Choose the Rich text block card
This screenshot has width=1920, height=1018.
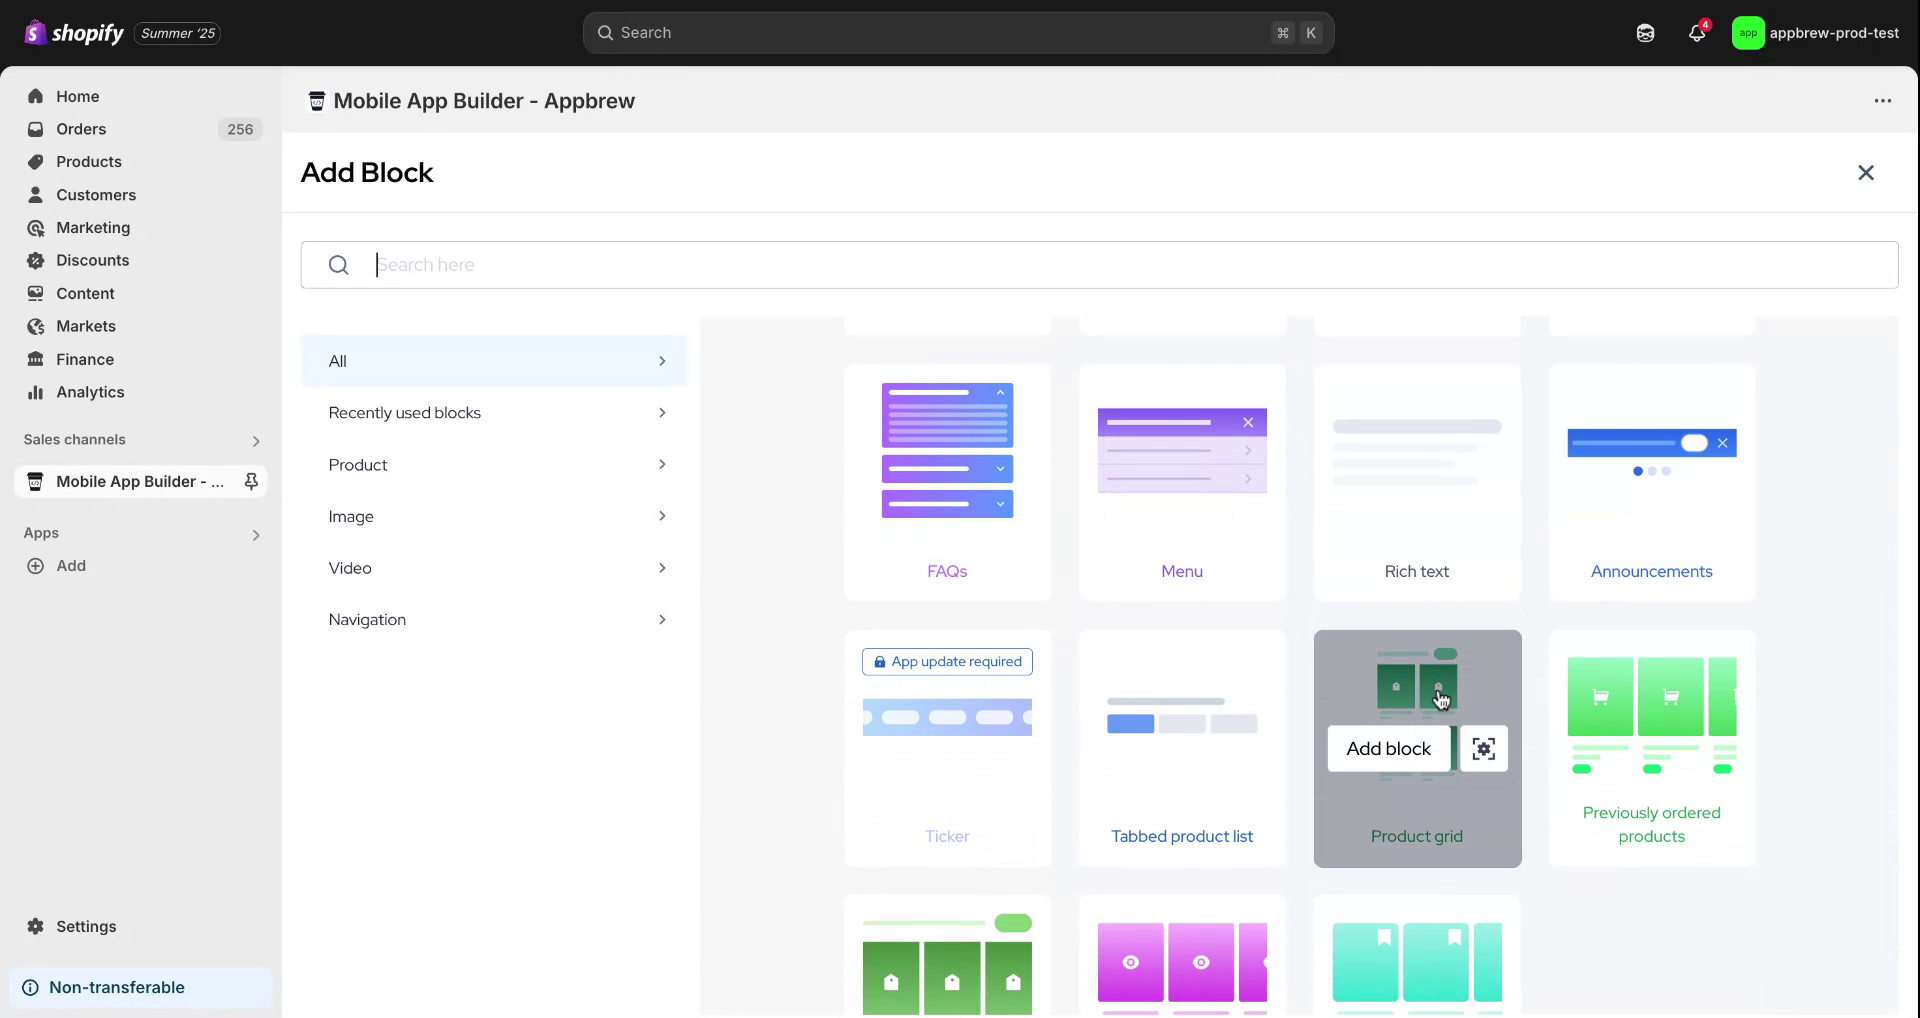(x=1418, y=483)
